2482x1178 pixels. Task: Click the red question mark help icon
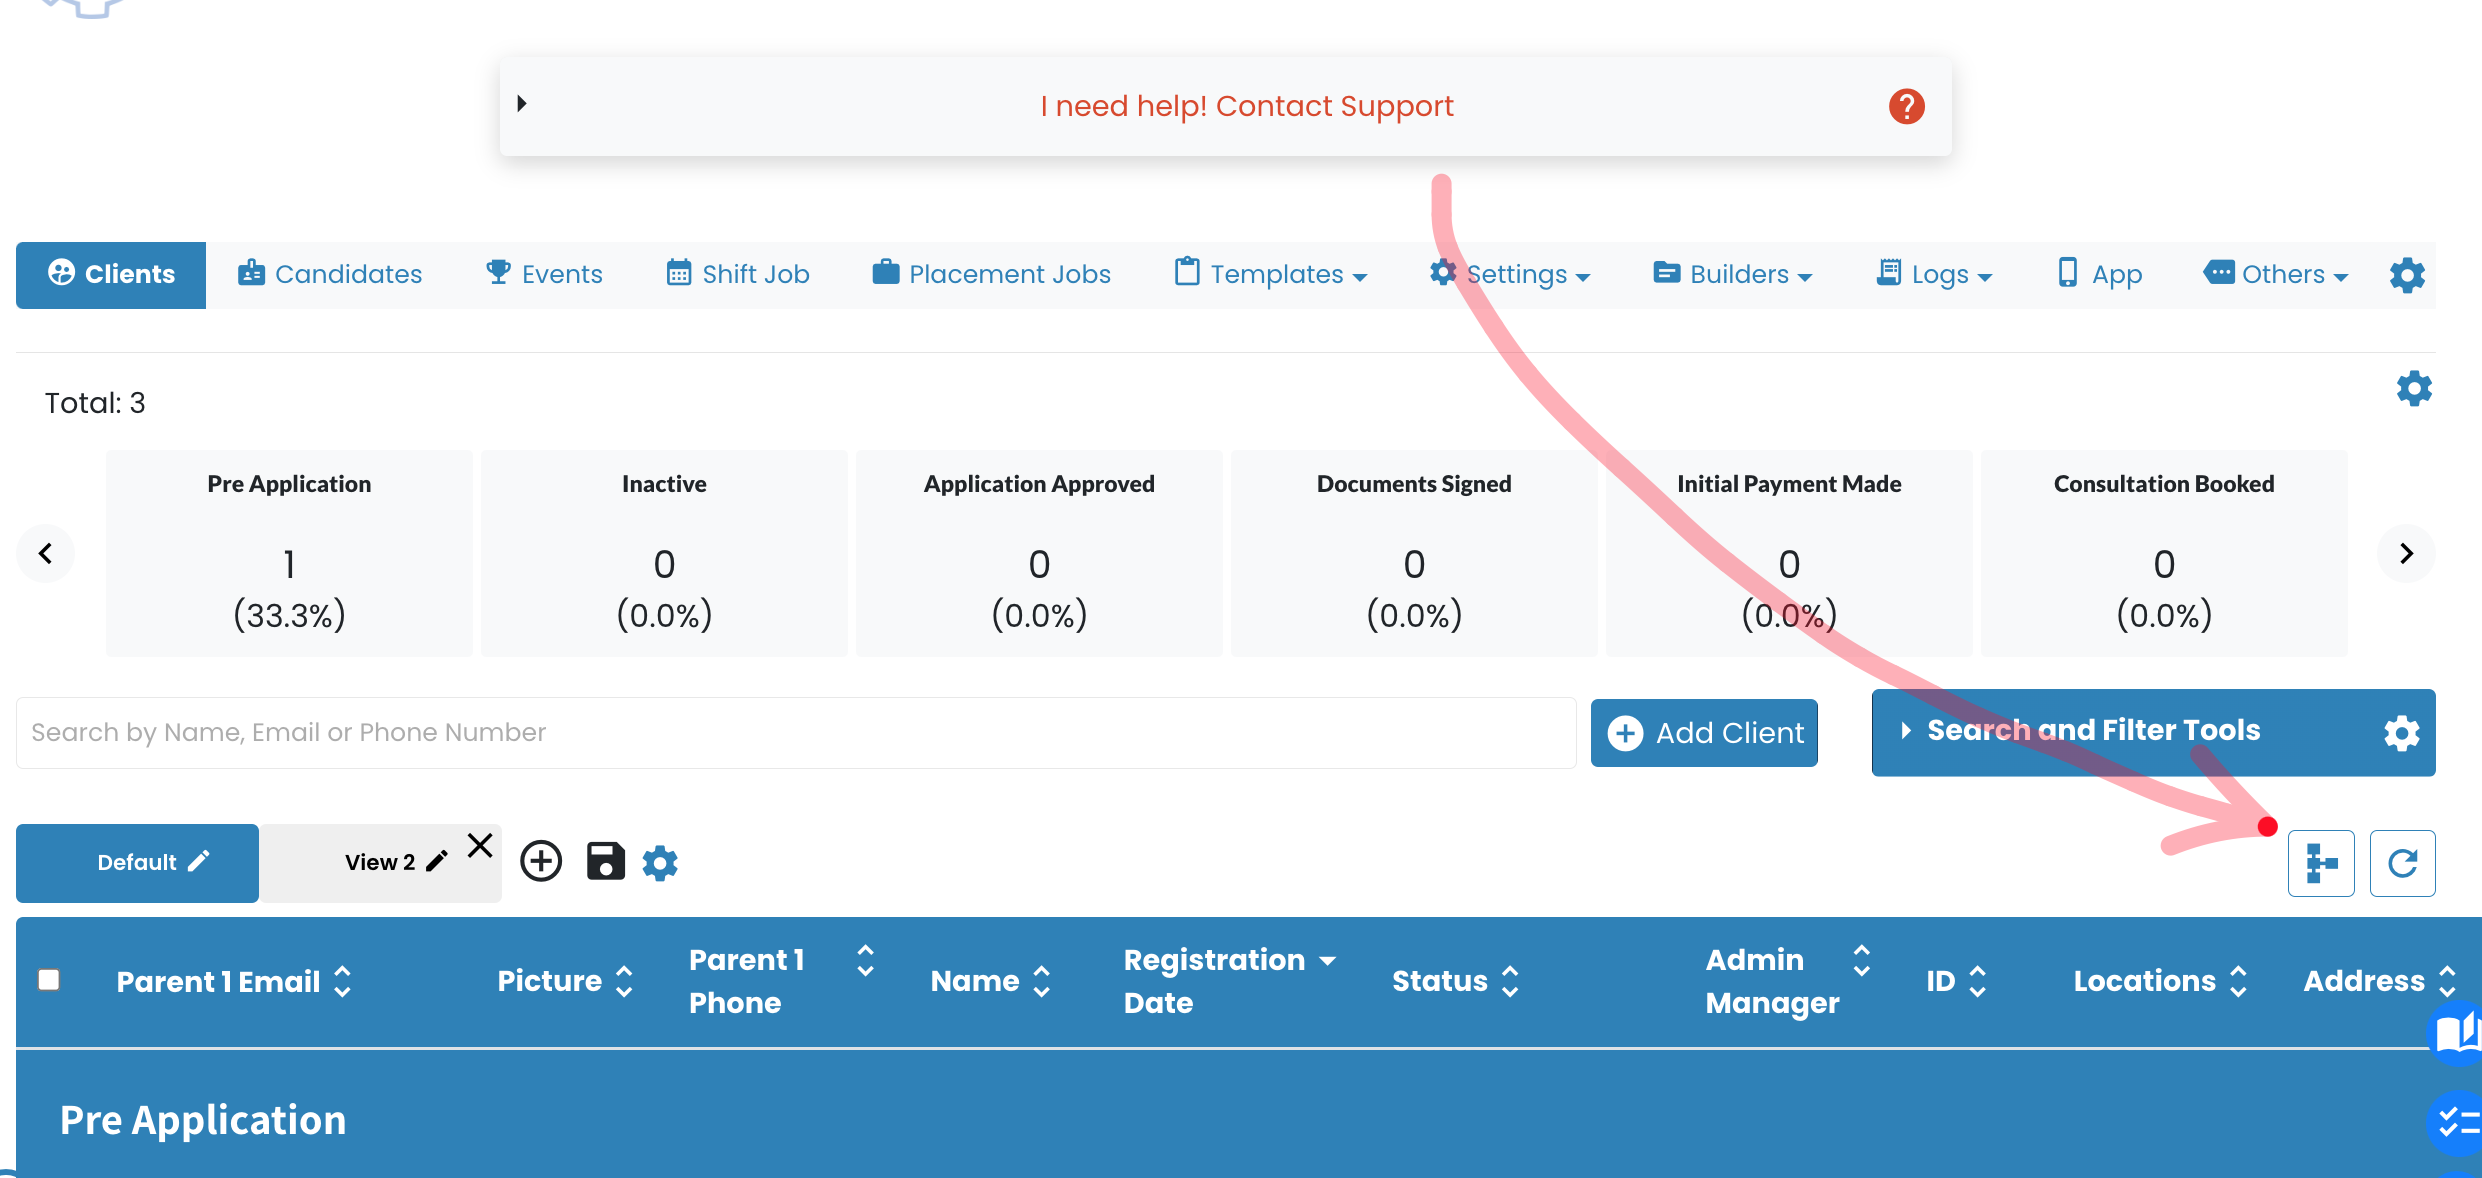pos(1906,106)
